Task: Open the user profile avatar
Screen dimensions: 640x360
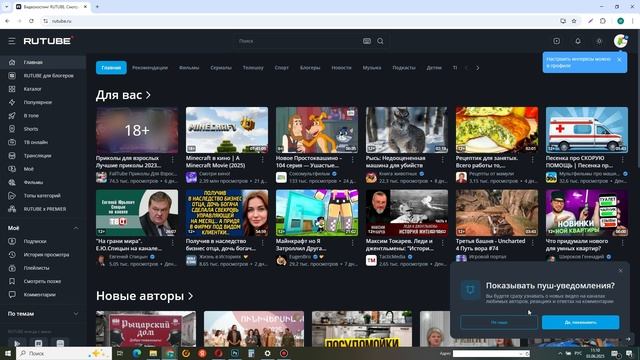Action: pos(620,41)
